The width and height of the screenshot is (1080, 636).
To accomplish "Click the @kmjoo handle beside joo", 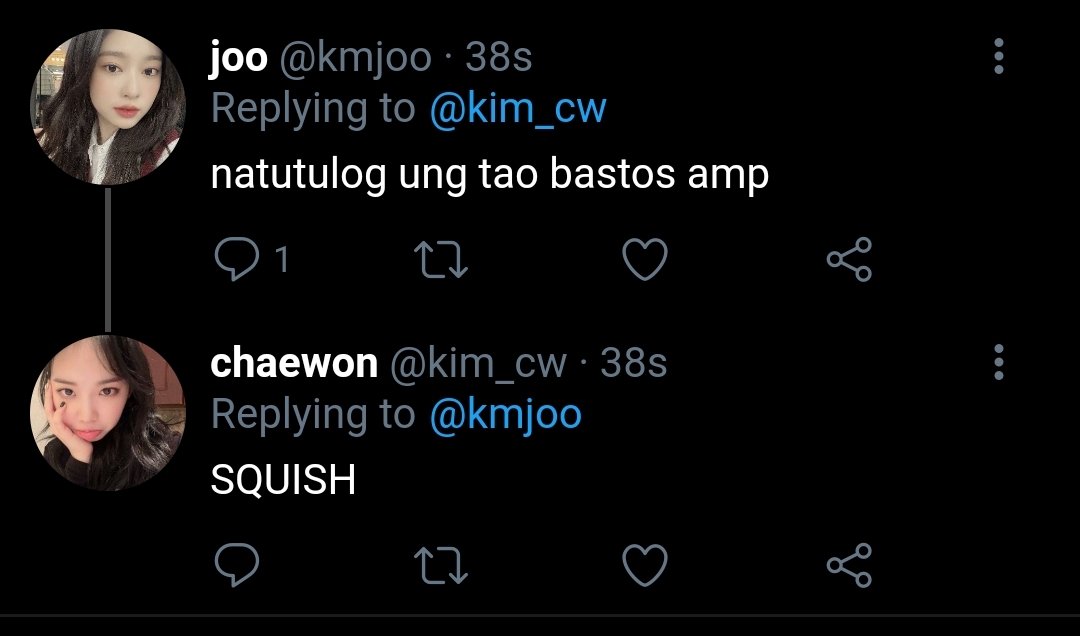I will click(x=355, y=58).
